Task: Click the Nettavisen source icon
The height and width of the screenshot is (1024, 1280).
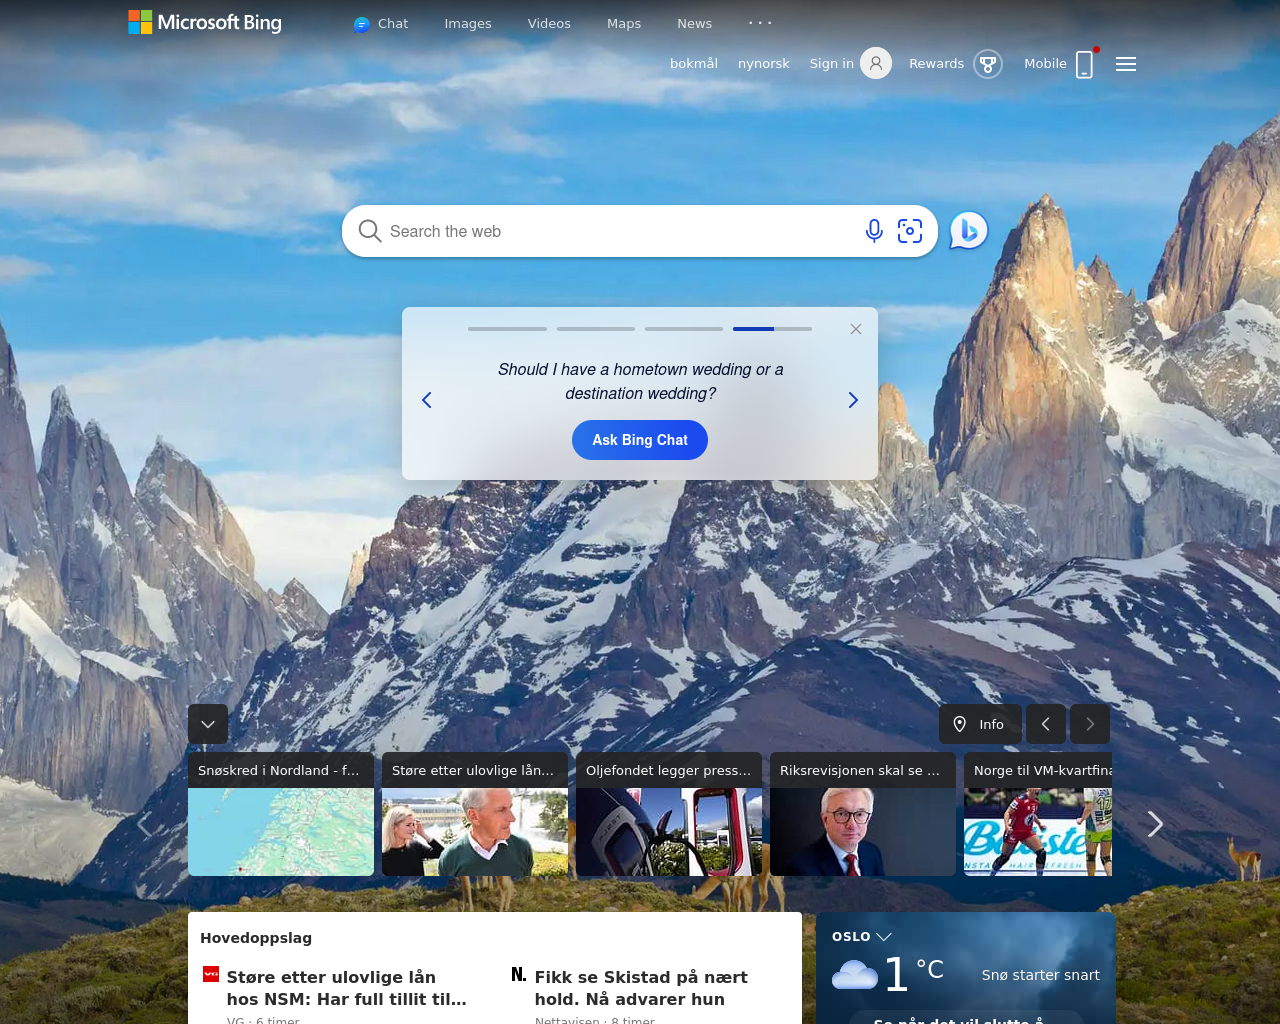Action: point(519,974)
